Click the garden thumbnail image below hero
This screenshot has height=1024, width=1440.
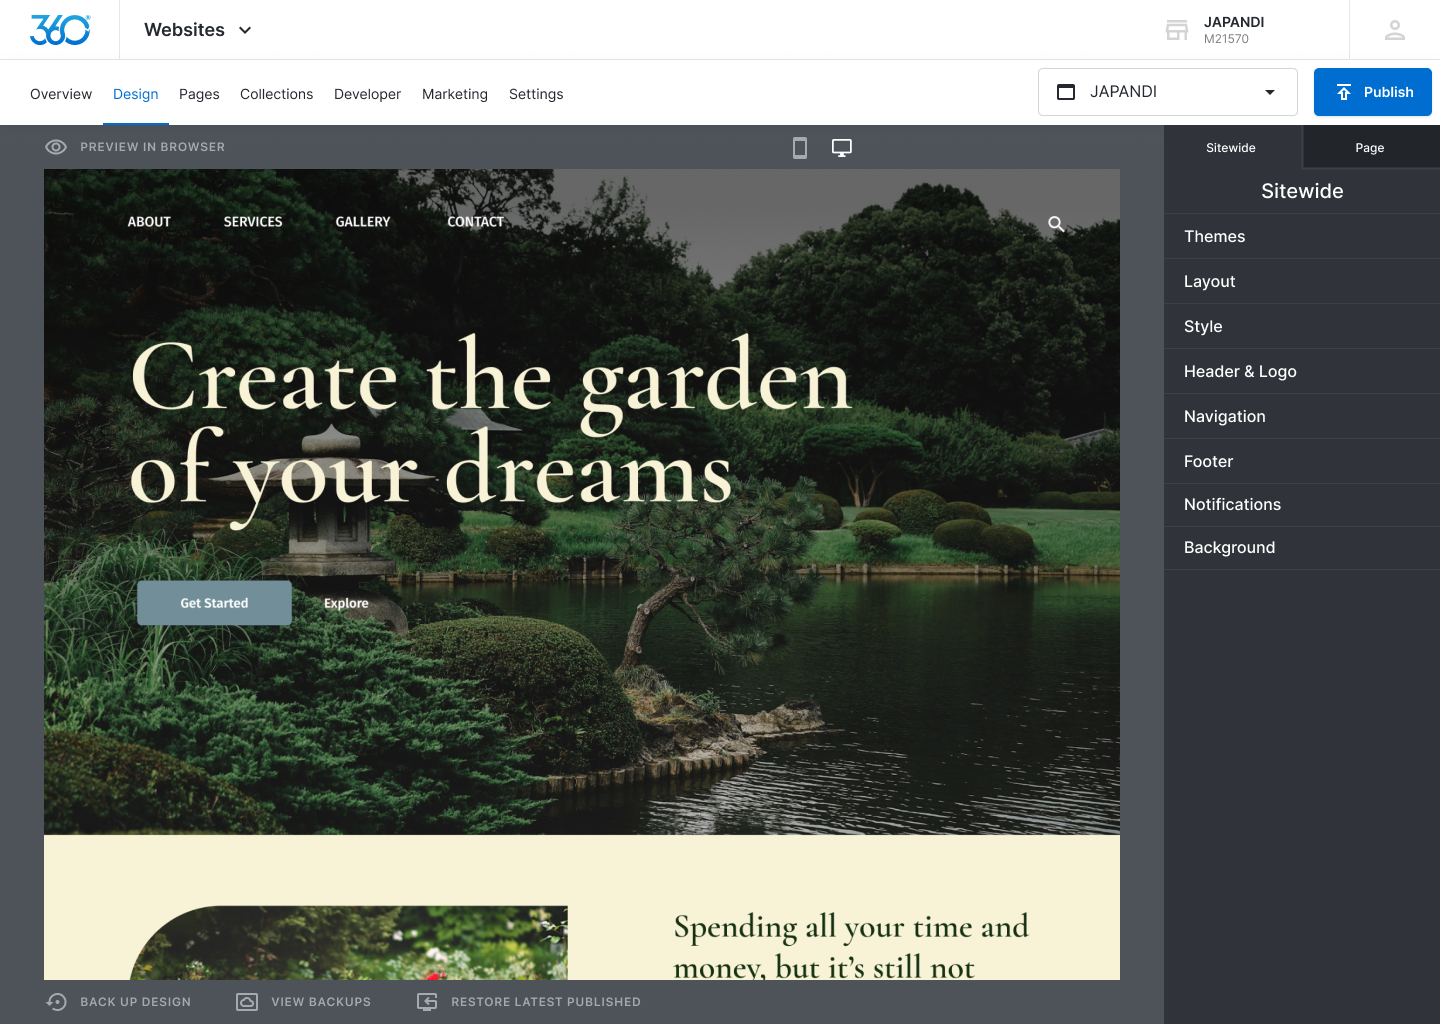(x=349, y=943)
